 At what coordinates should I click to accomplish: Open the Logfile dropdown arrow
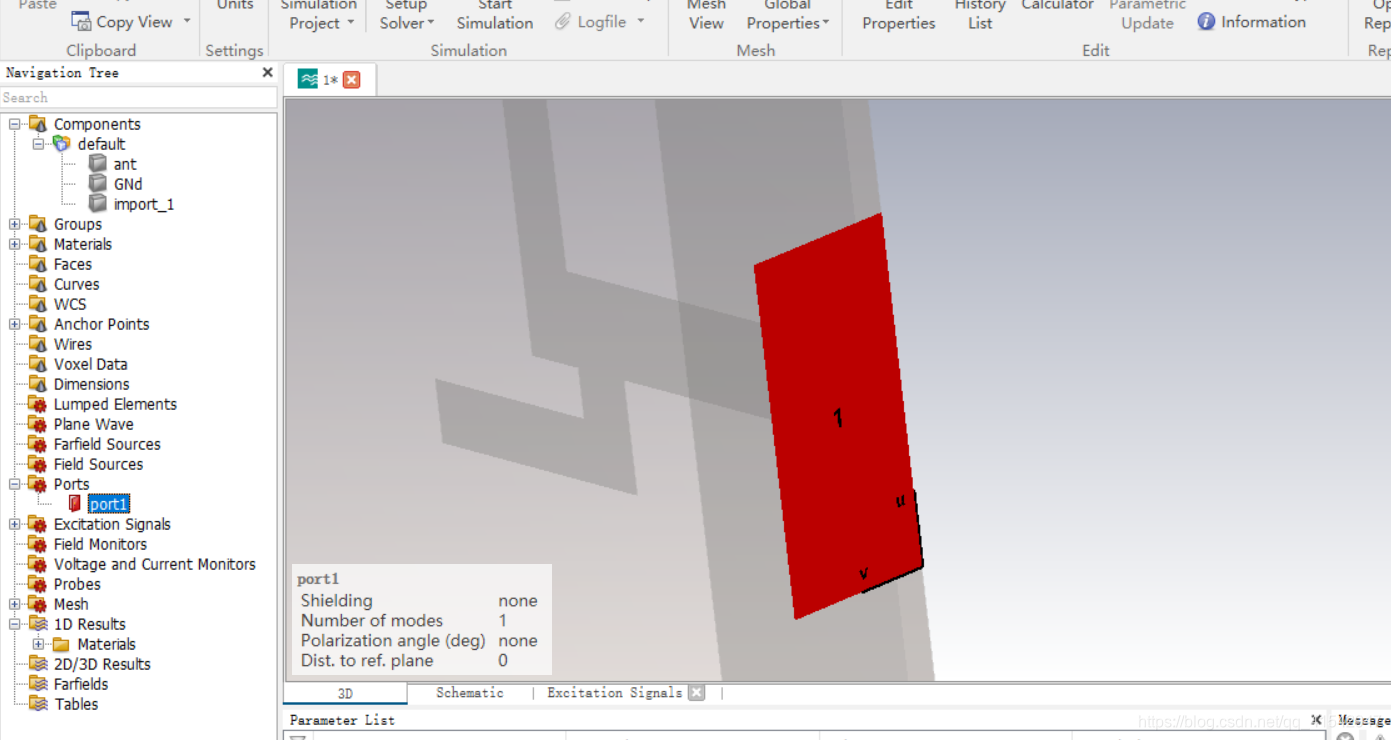(x=641, y=21)
